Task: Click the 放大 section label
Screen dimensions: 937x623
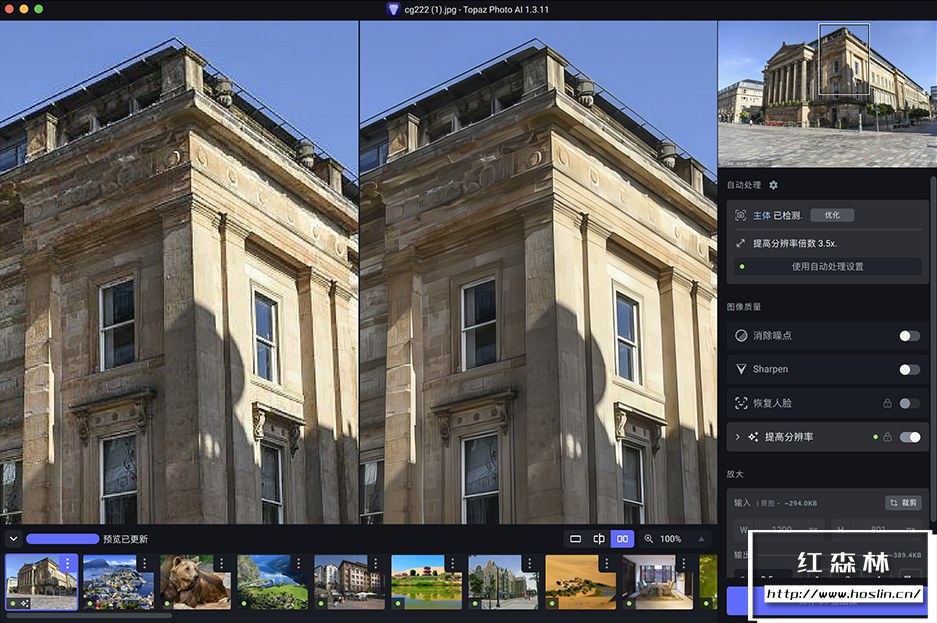Action: (735, 474)
